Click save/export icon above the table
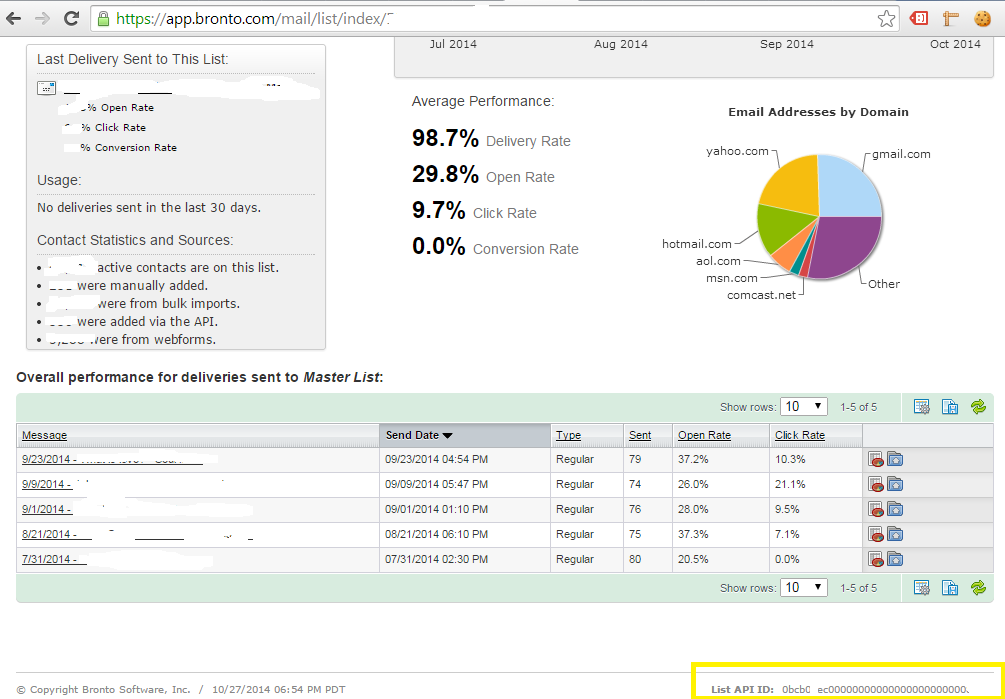The height and width of the screenshot is (699, 1005). click(950, 406)
